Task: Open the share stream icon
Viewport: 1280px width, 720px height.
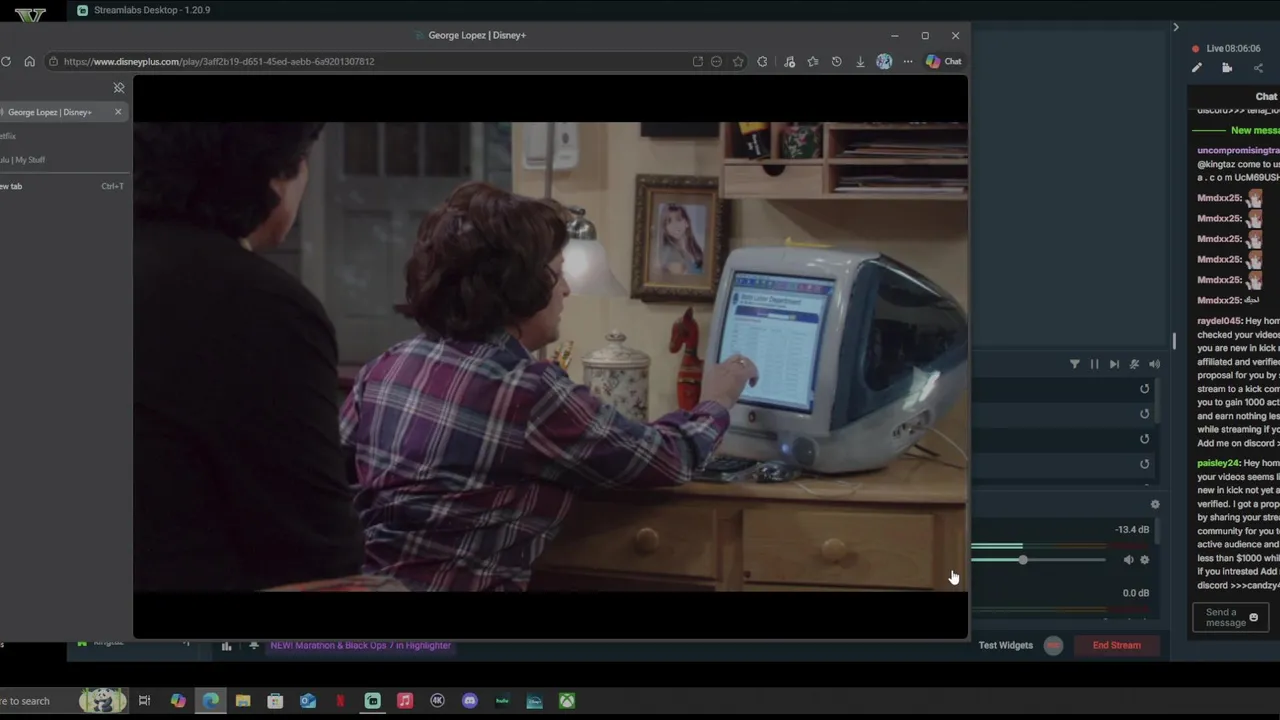Action: (1258, 68)
